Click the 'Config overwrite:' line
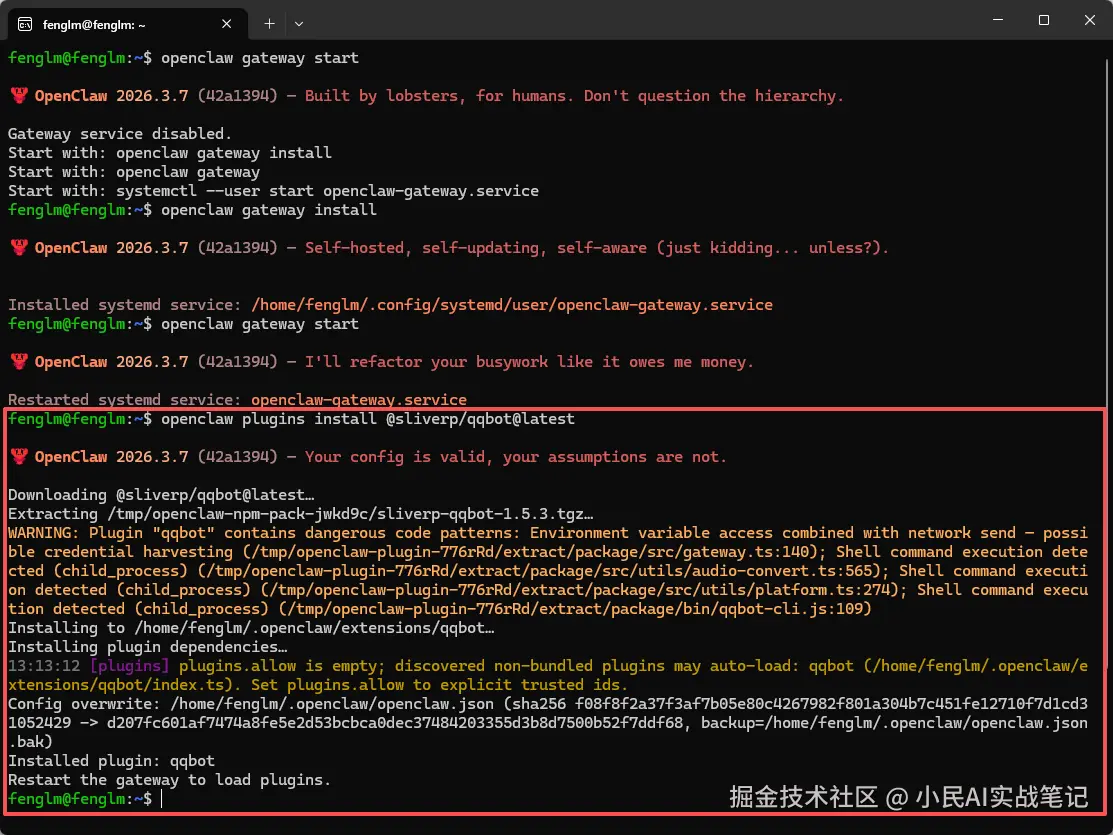This screenshot has height=835, width=1113. pyautogui.click(x=547, y=723)
